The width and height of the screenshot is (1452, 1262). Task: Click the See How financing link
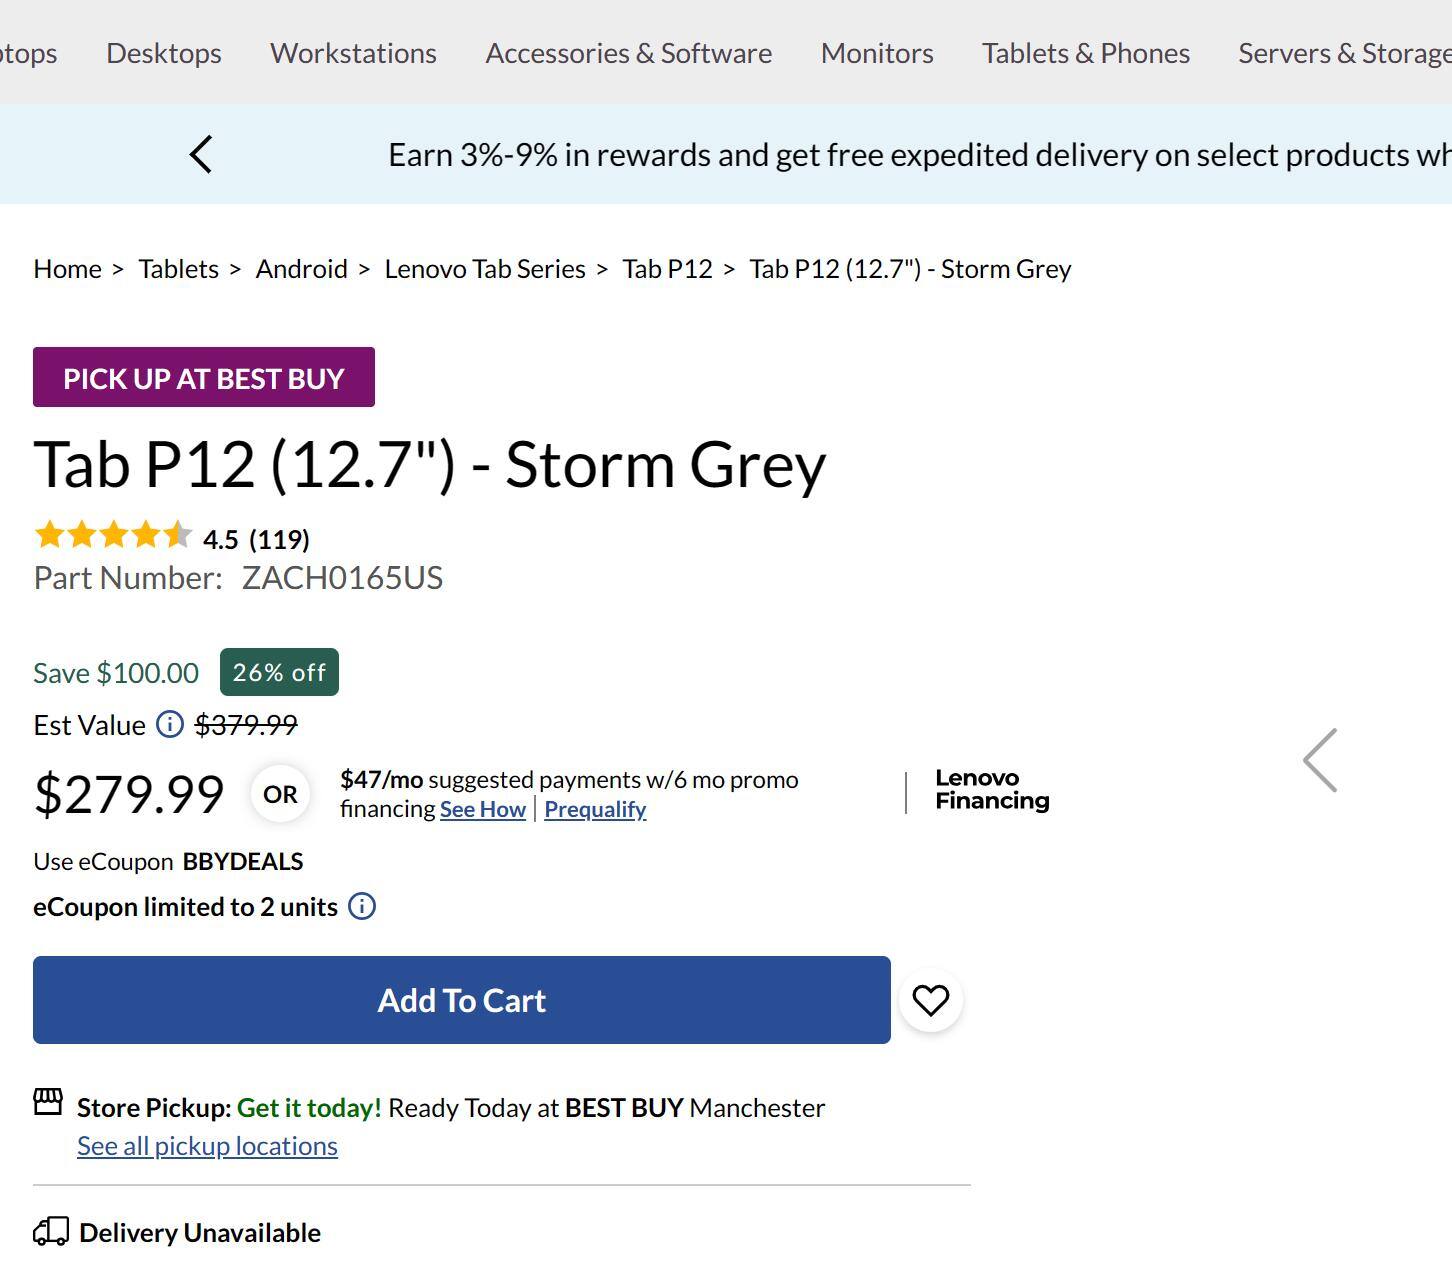coord(482,809)
